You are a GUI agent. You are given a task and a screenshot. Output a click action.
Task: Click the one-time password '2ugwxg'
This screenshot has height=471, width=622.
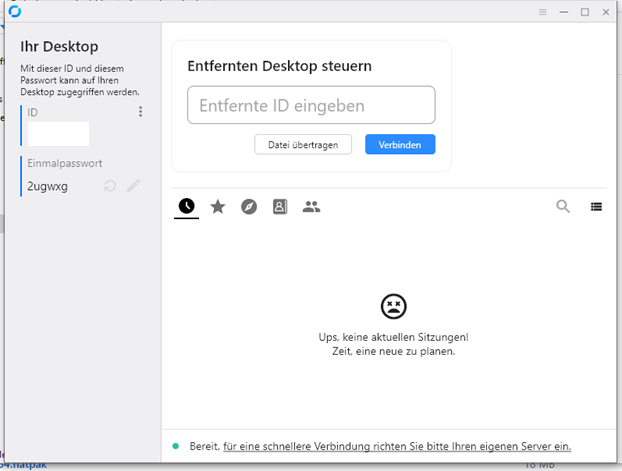point(48,186)
